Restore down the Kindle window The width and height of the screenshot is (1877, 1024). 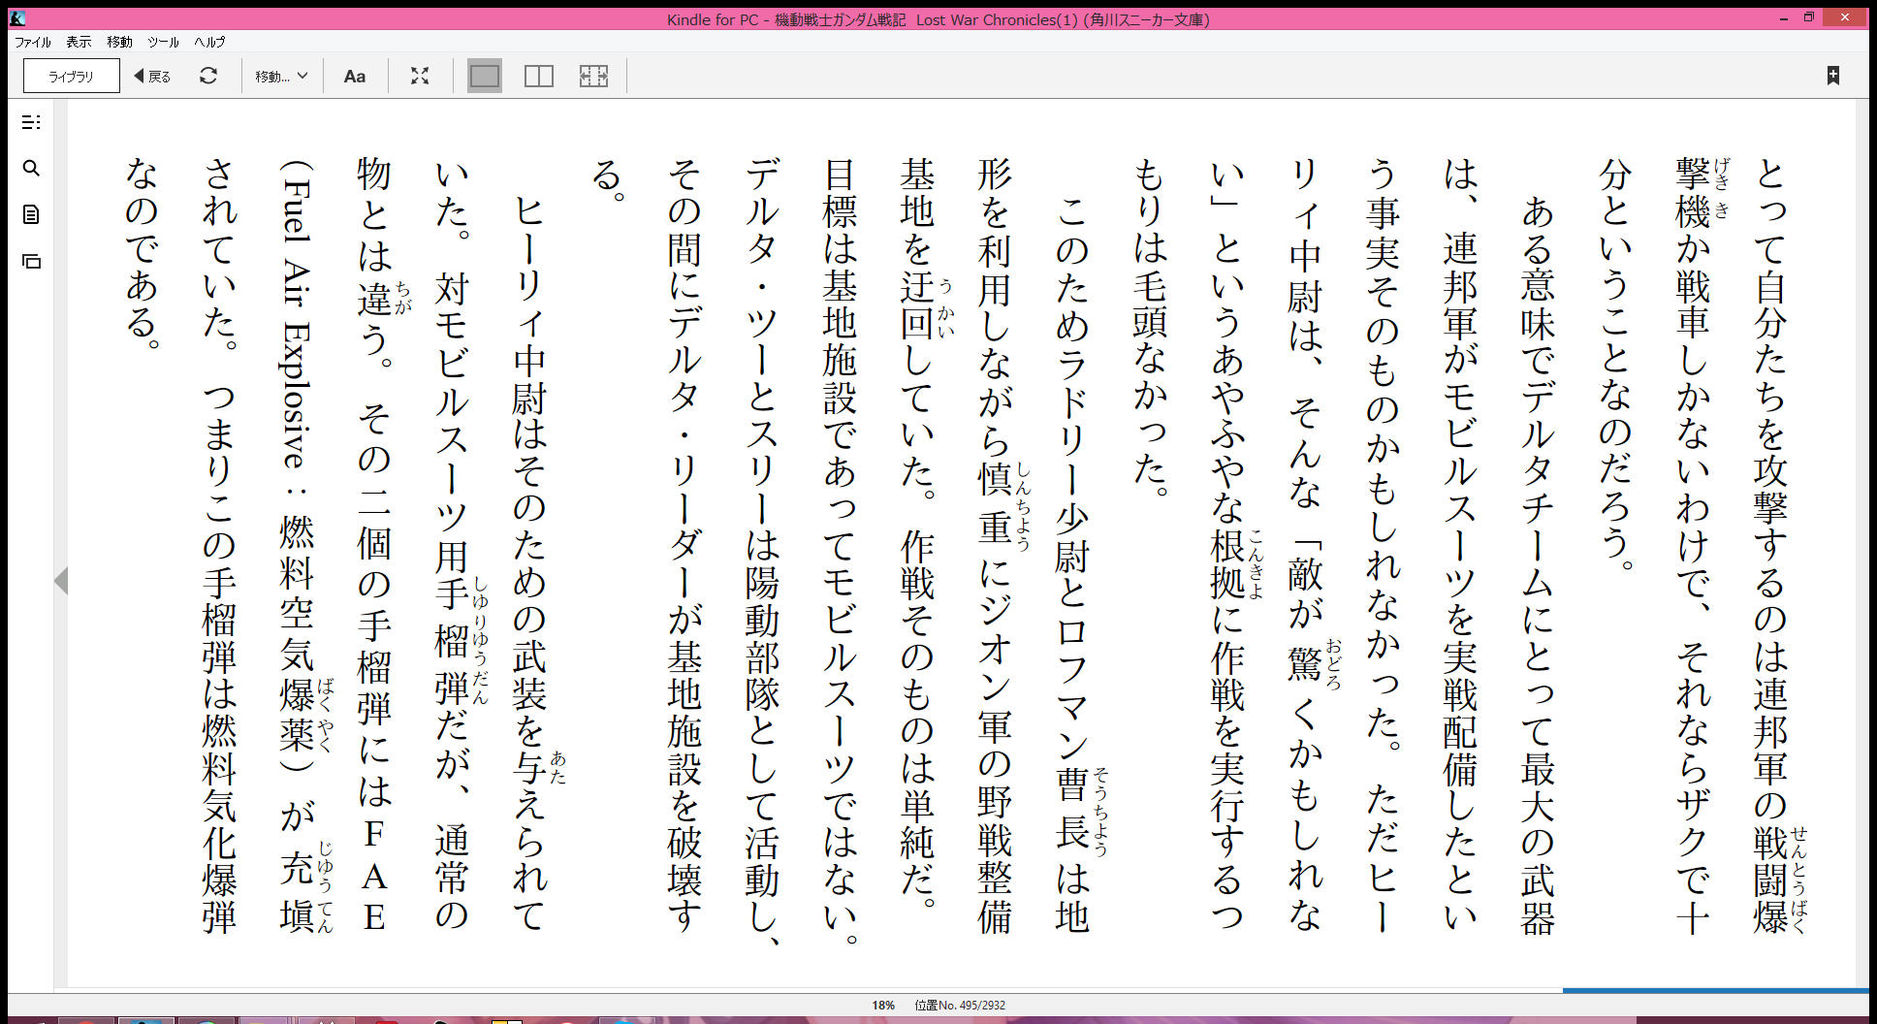pyautogui.click(x=1809, y=18)
